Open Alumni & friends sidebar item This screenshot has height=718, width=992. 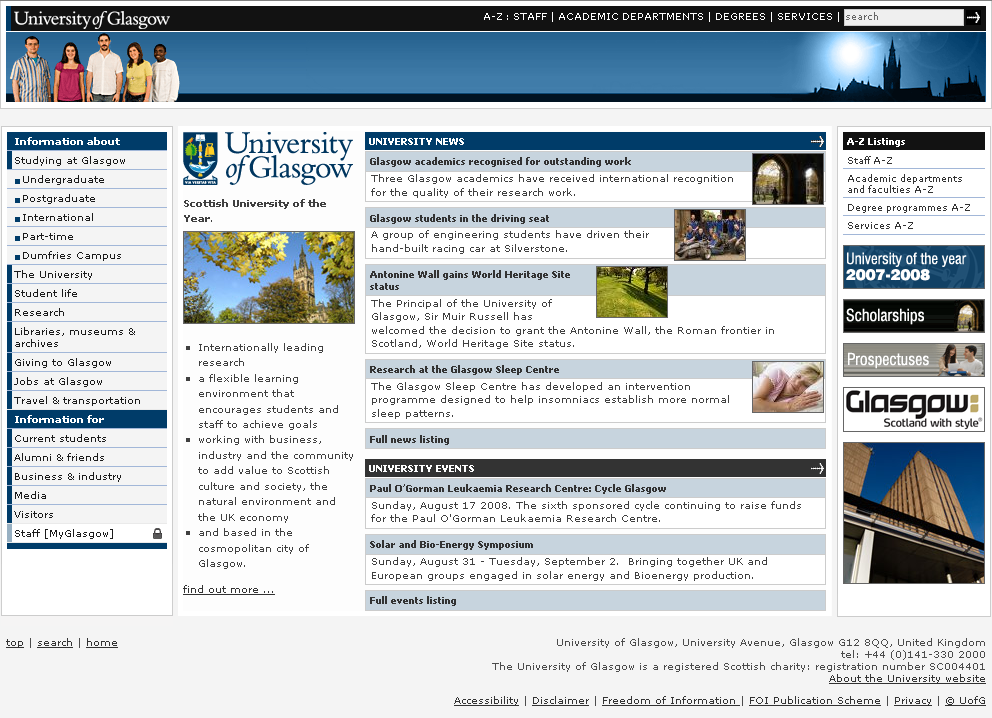click(87, 457)
